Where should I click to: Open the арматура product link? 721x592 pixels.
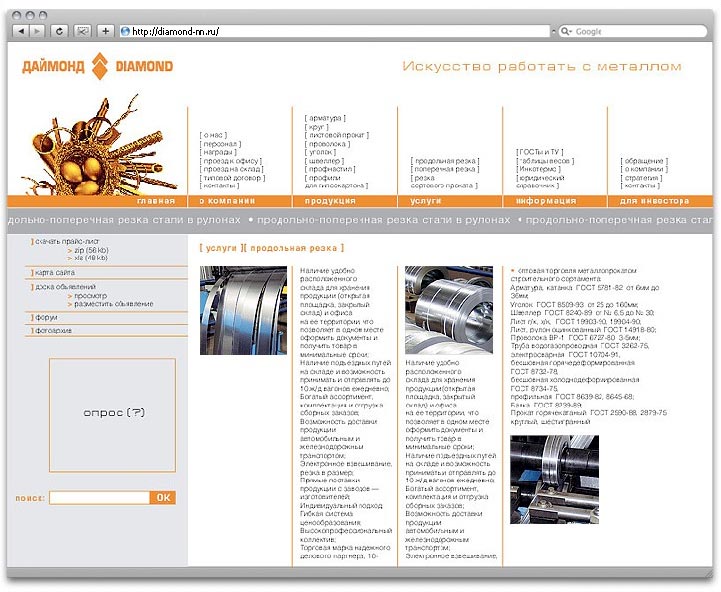point(325,118)
